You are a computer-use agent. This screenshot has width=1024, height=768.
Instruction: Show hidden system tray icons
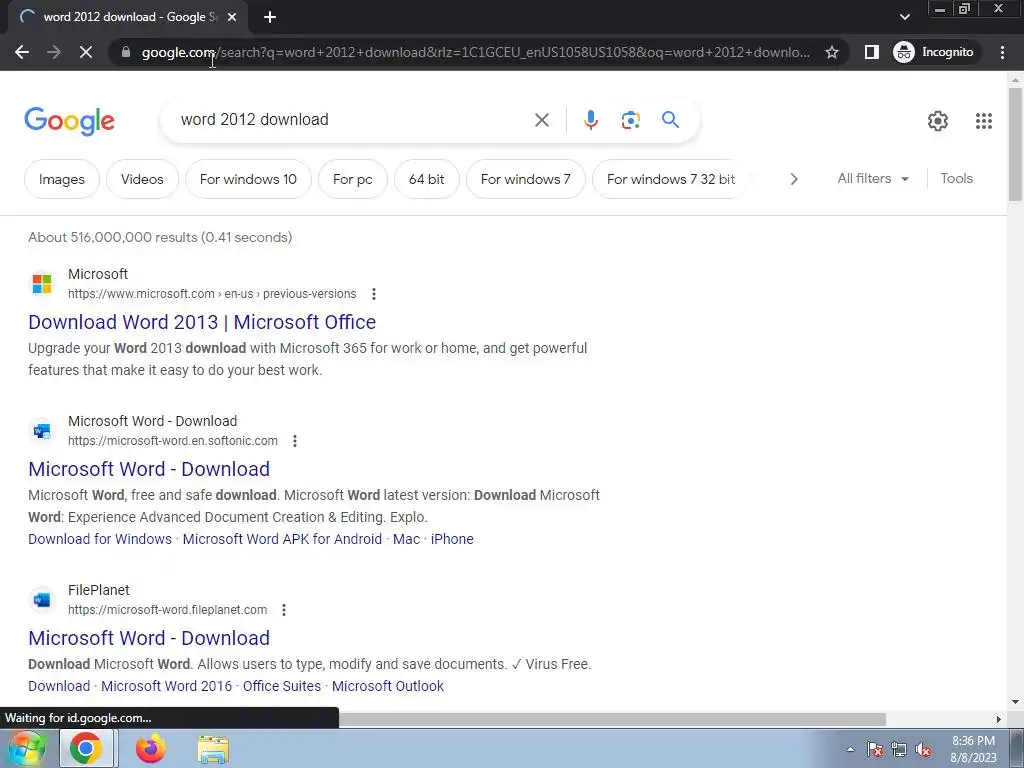tap(850, 750)
